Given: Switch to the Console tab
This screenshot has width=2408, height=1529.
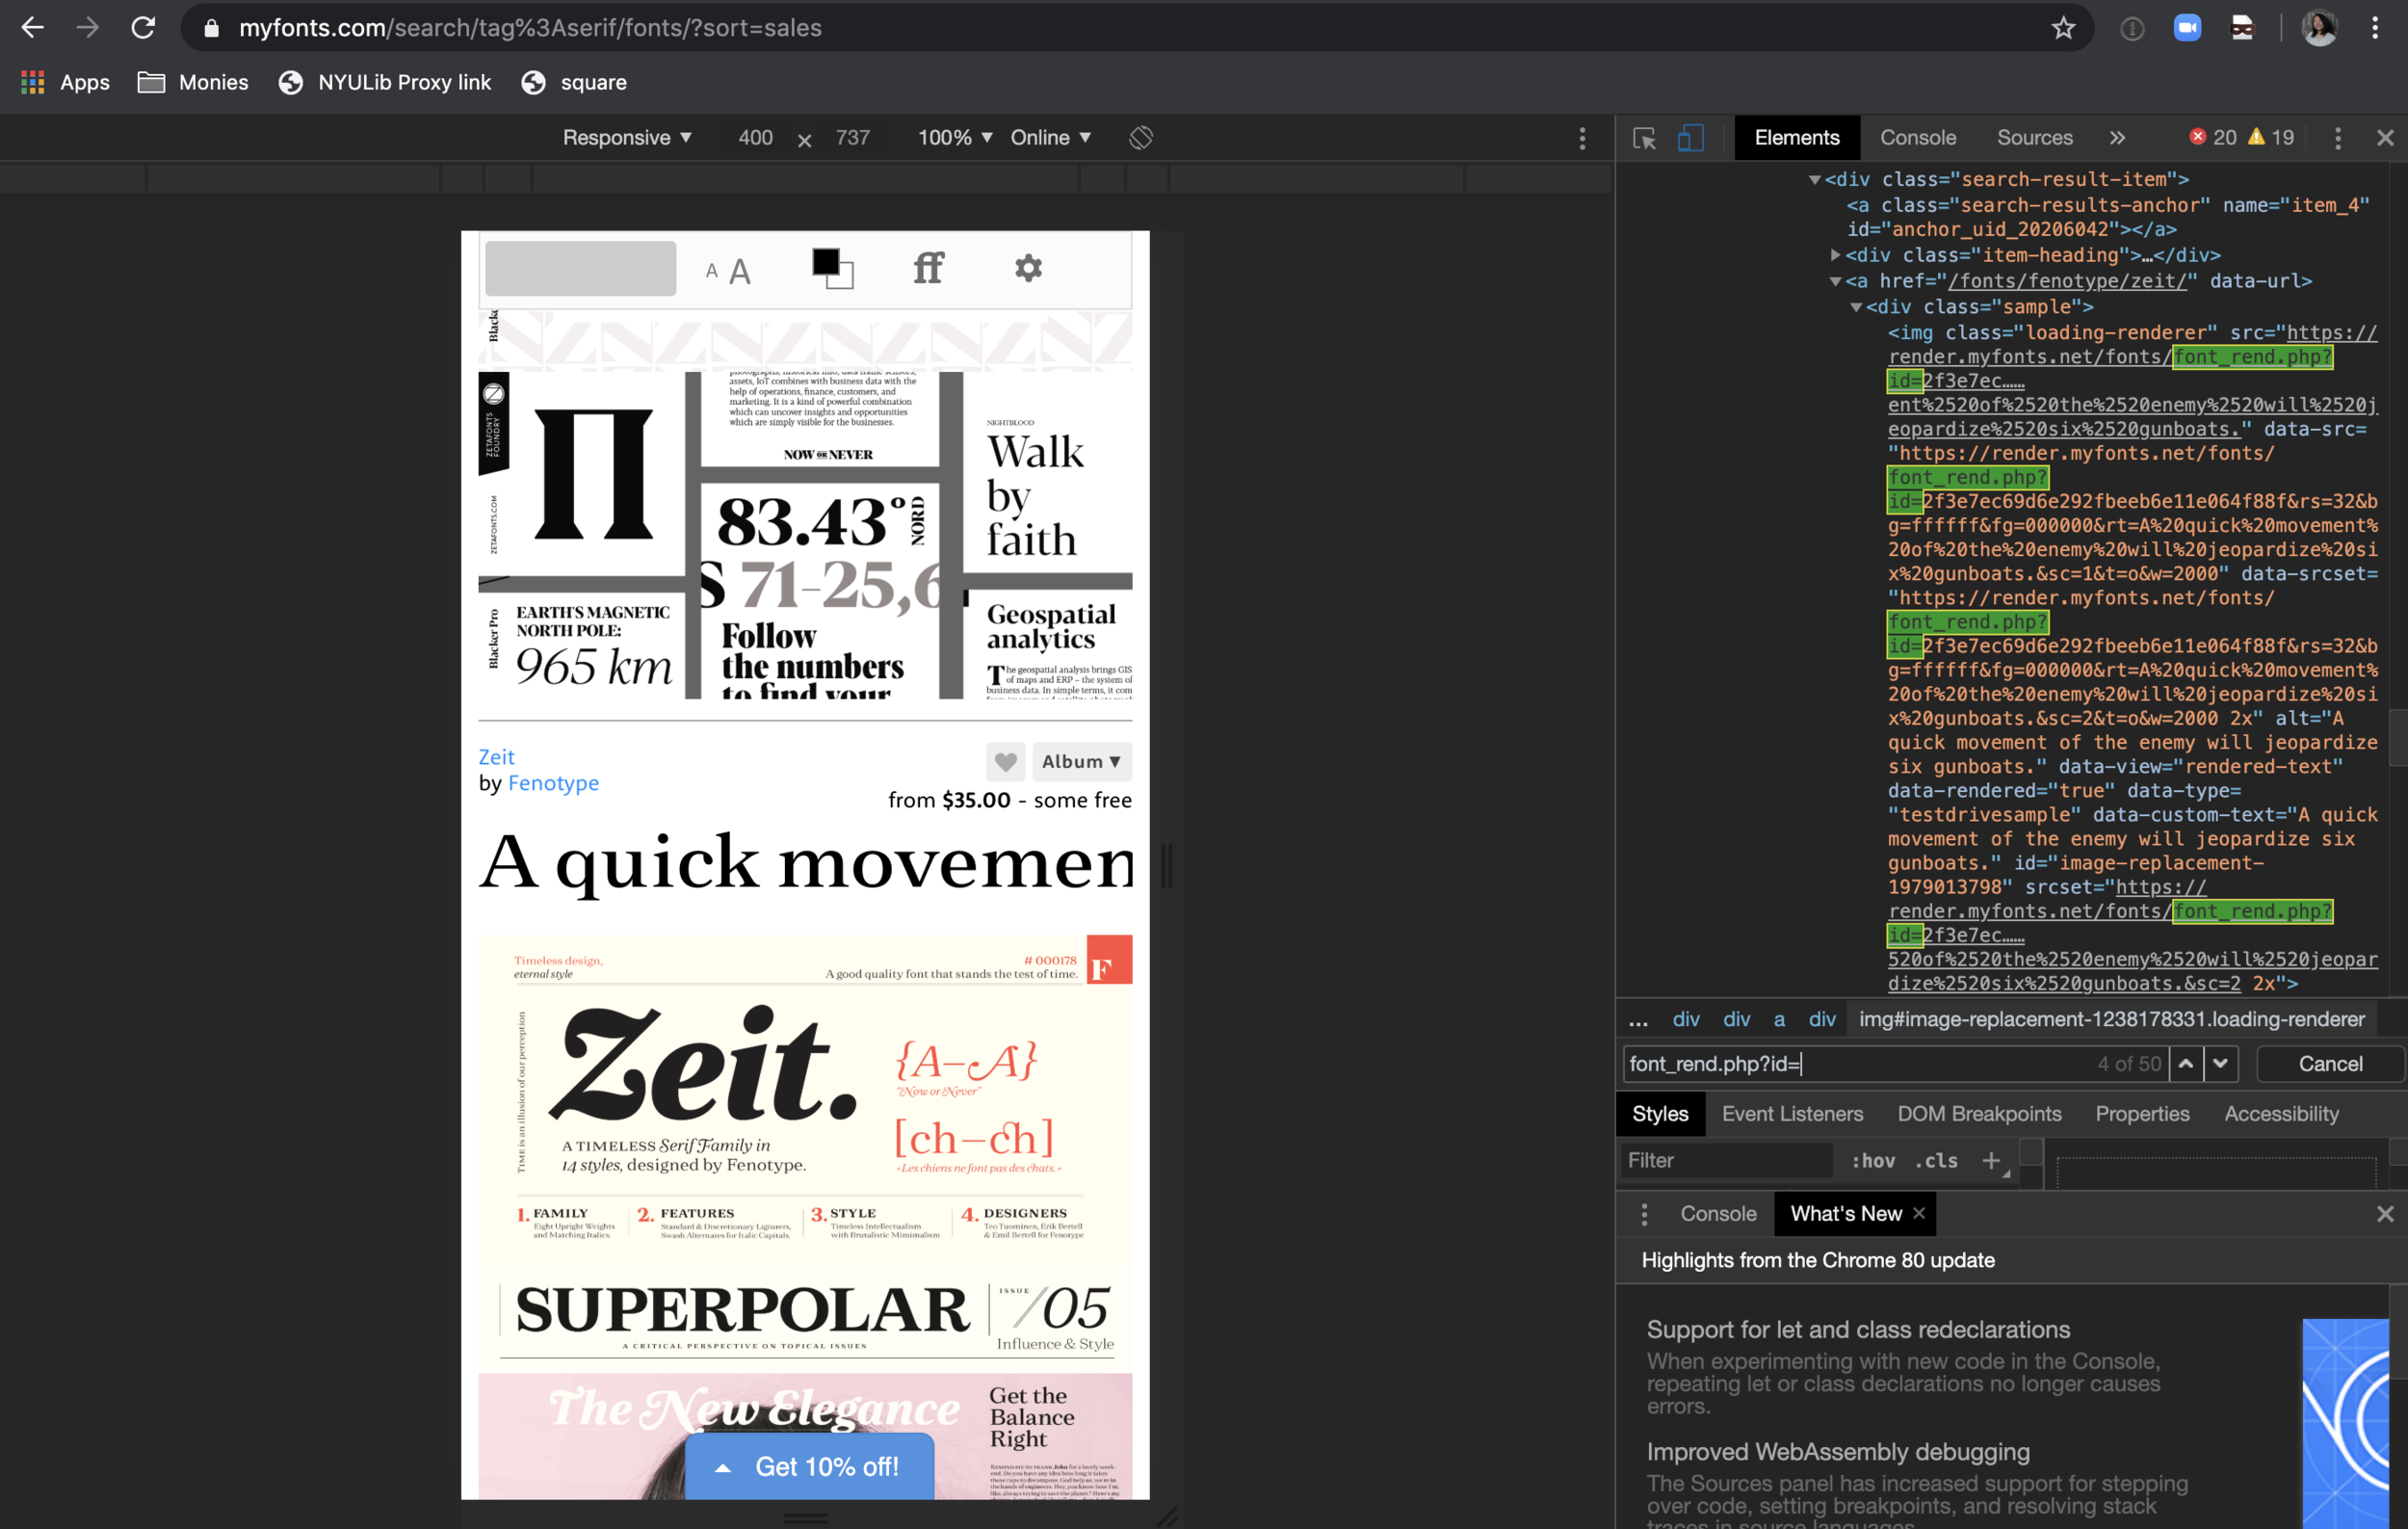Looking at the screenshot, I should point(1917,138).
